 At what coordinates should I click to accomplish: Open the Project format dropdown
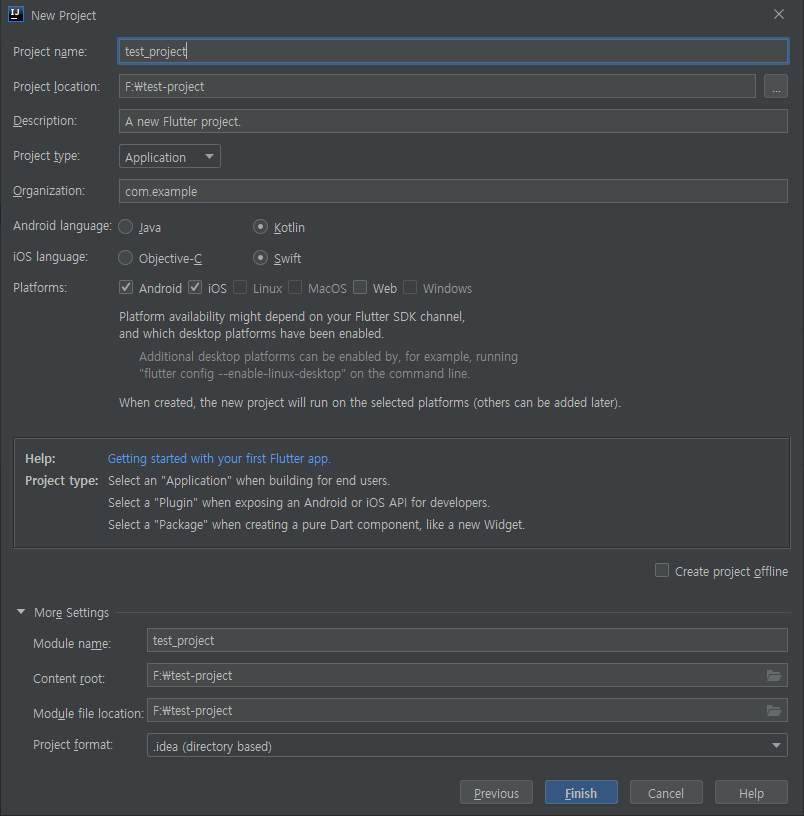coord(467,745)
